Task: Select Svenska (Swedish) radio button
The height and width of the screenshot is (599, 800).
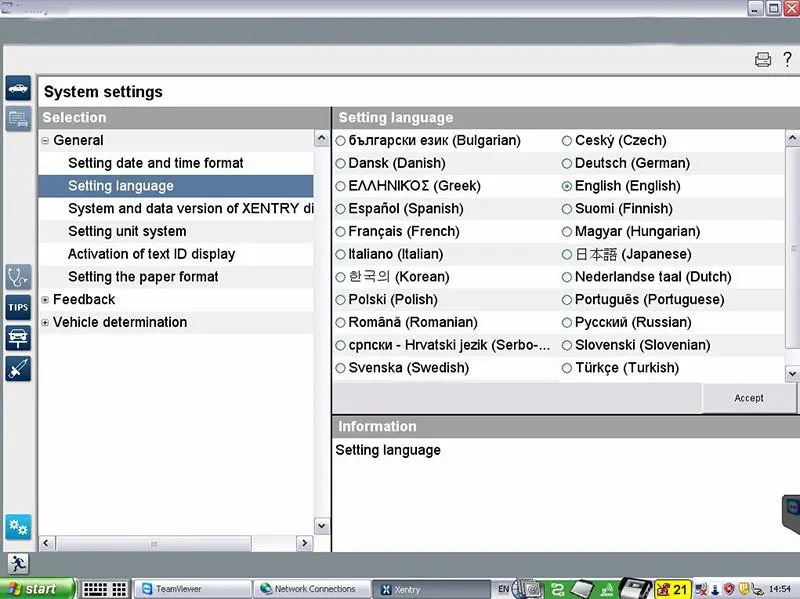Action: click(x=341, y=368)
